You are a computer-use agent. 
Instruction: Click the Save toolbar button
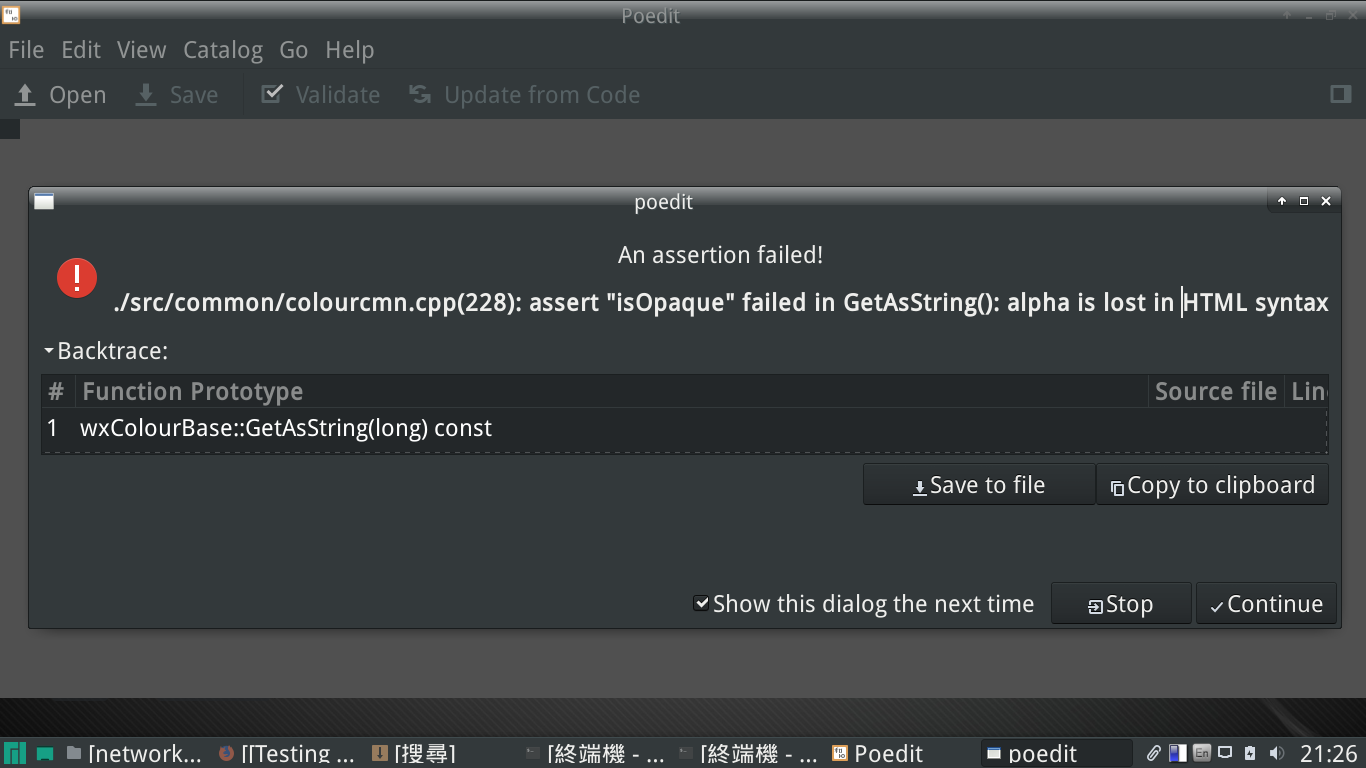click(x=177, y=95)
